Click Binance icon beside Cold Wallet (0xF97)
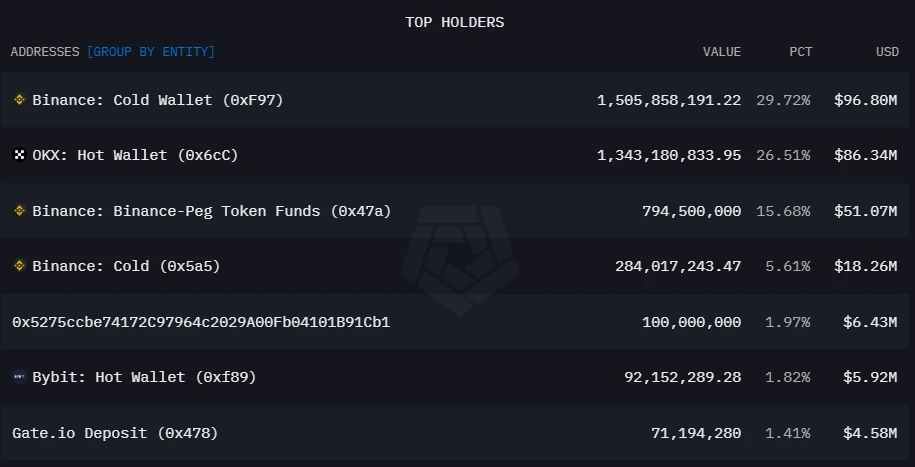 19,100
